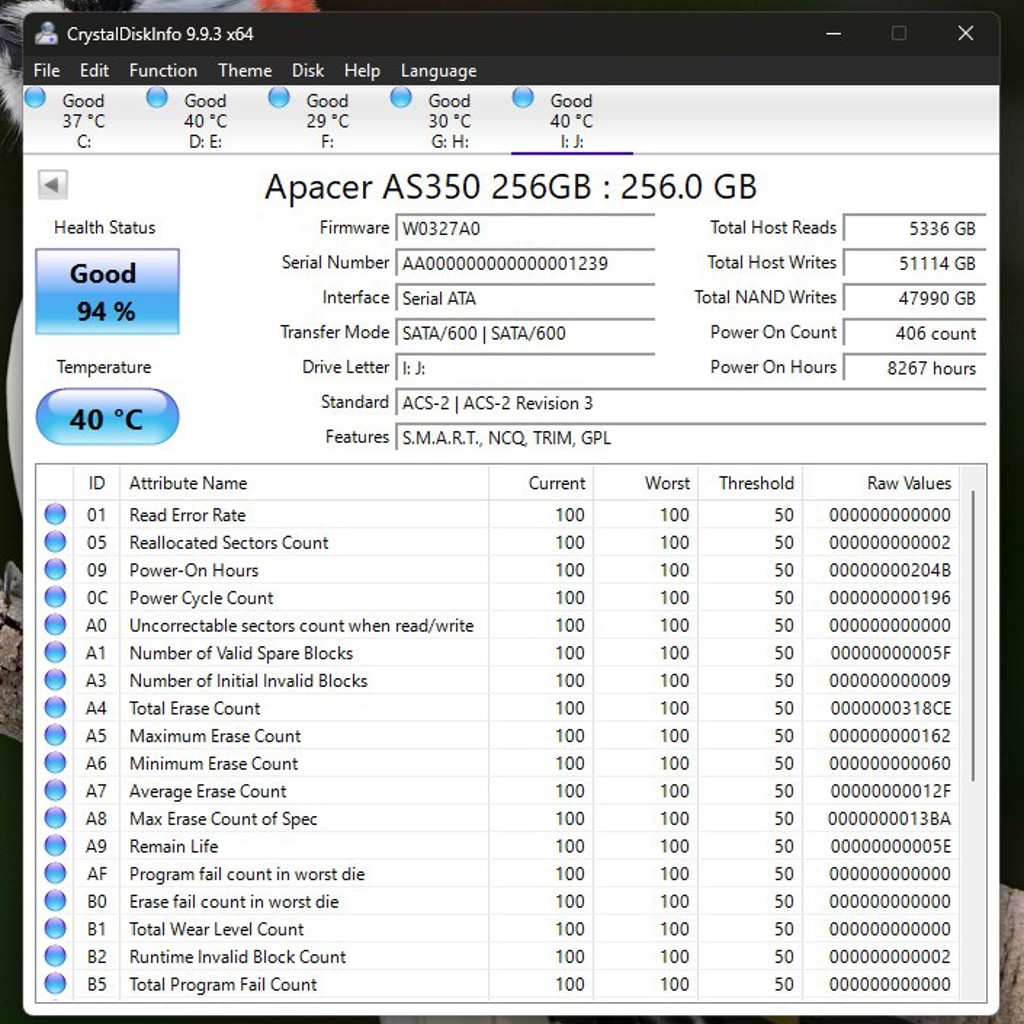Click the status icon for Average Erase Count

[x=56, y=790]
